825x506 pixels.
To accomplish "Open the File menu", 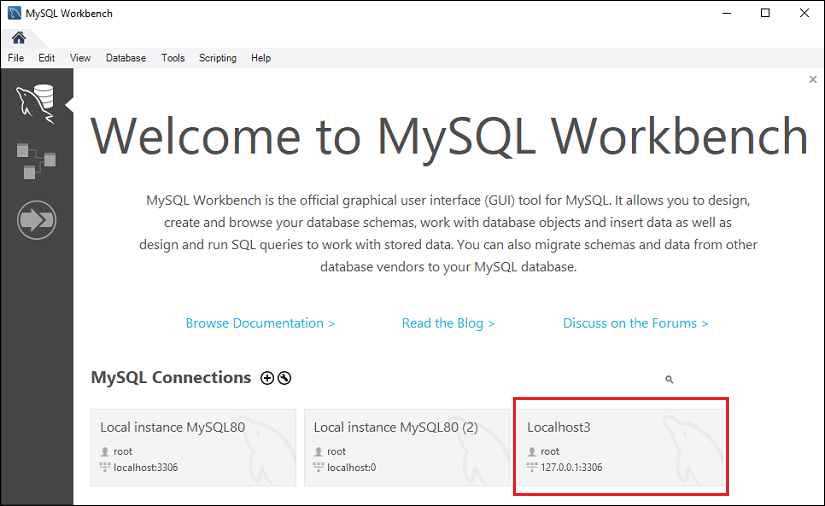I will 16,58.
